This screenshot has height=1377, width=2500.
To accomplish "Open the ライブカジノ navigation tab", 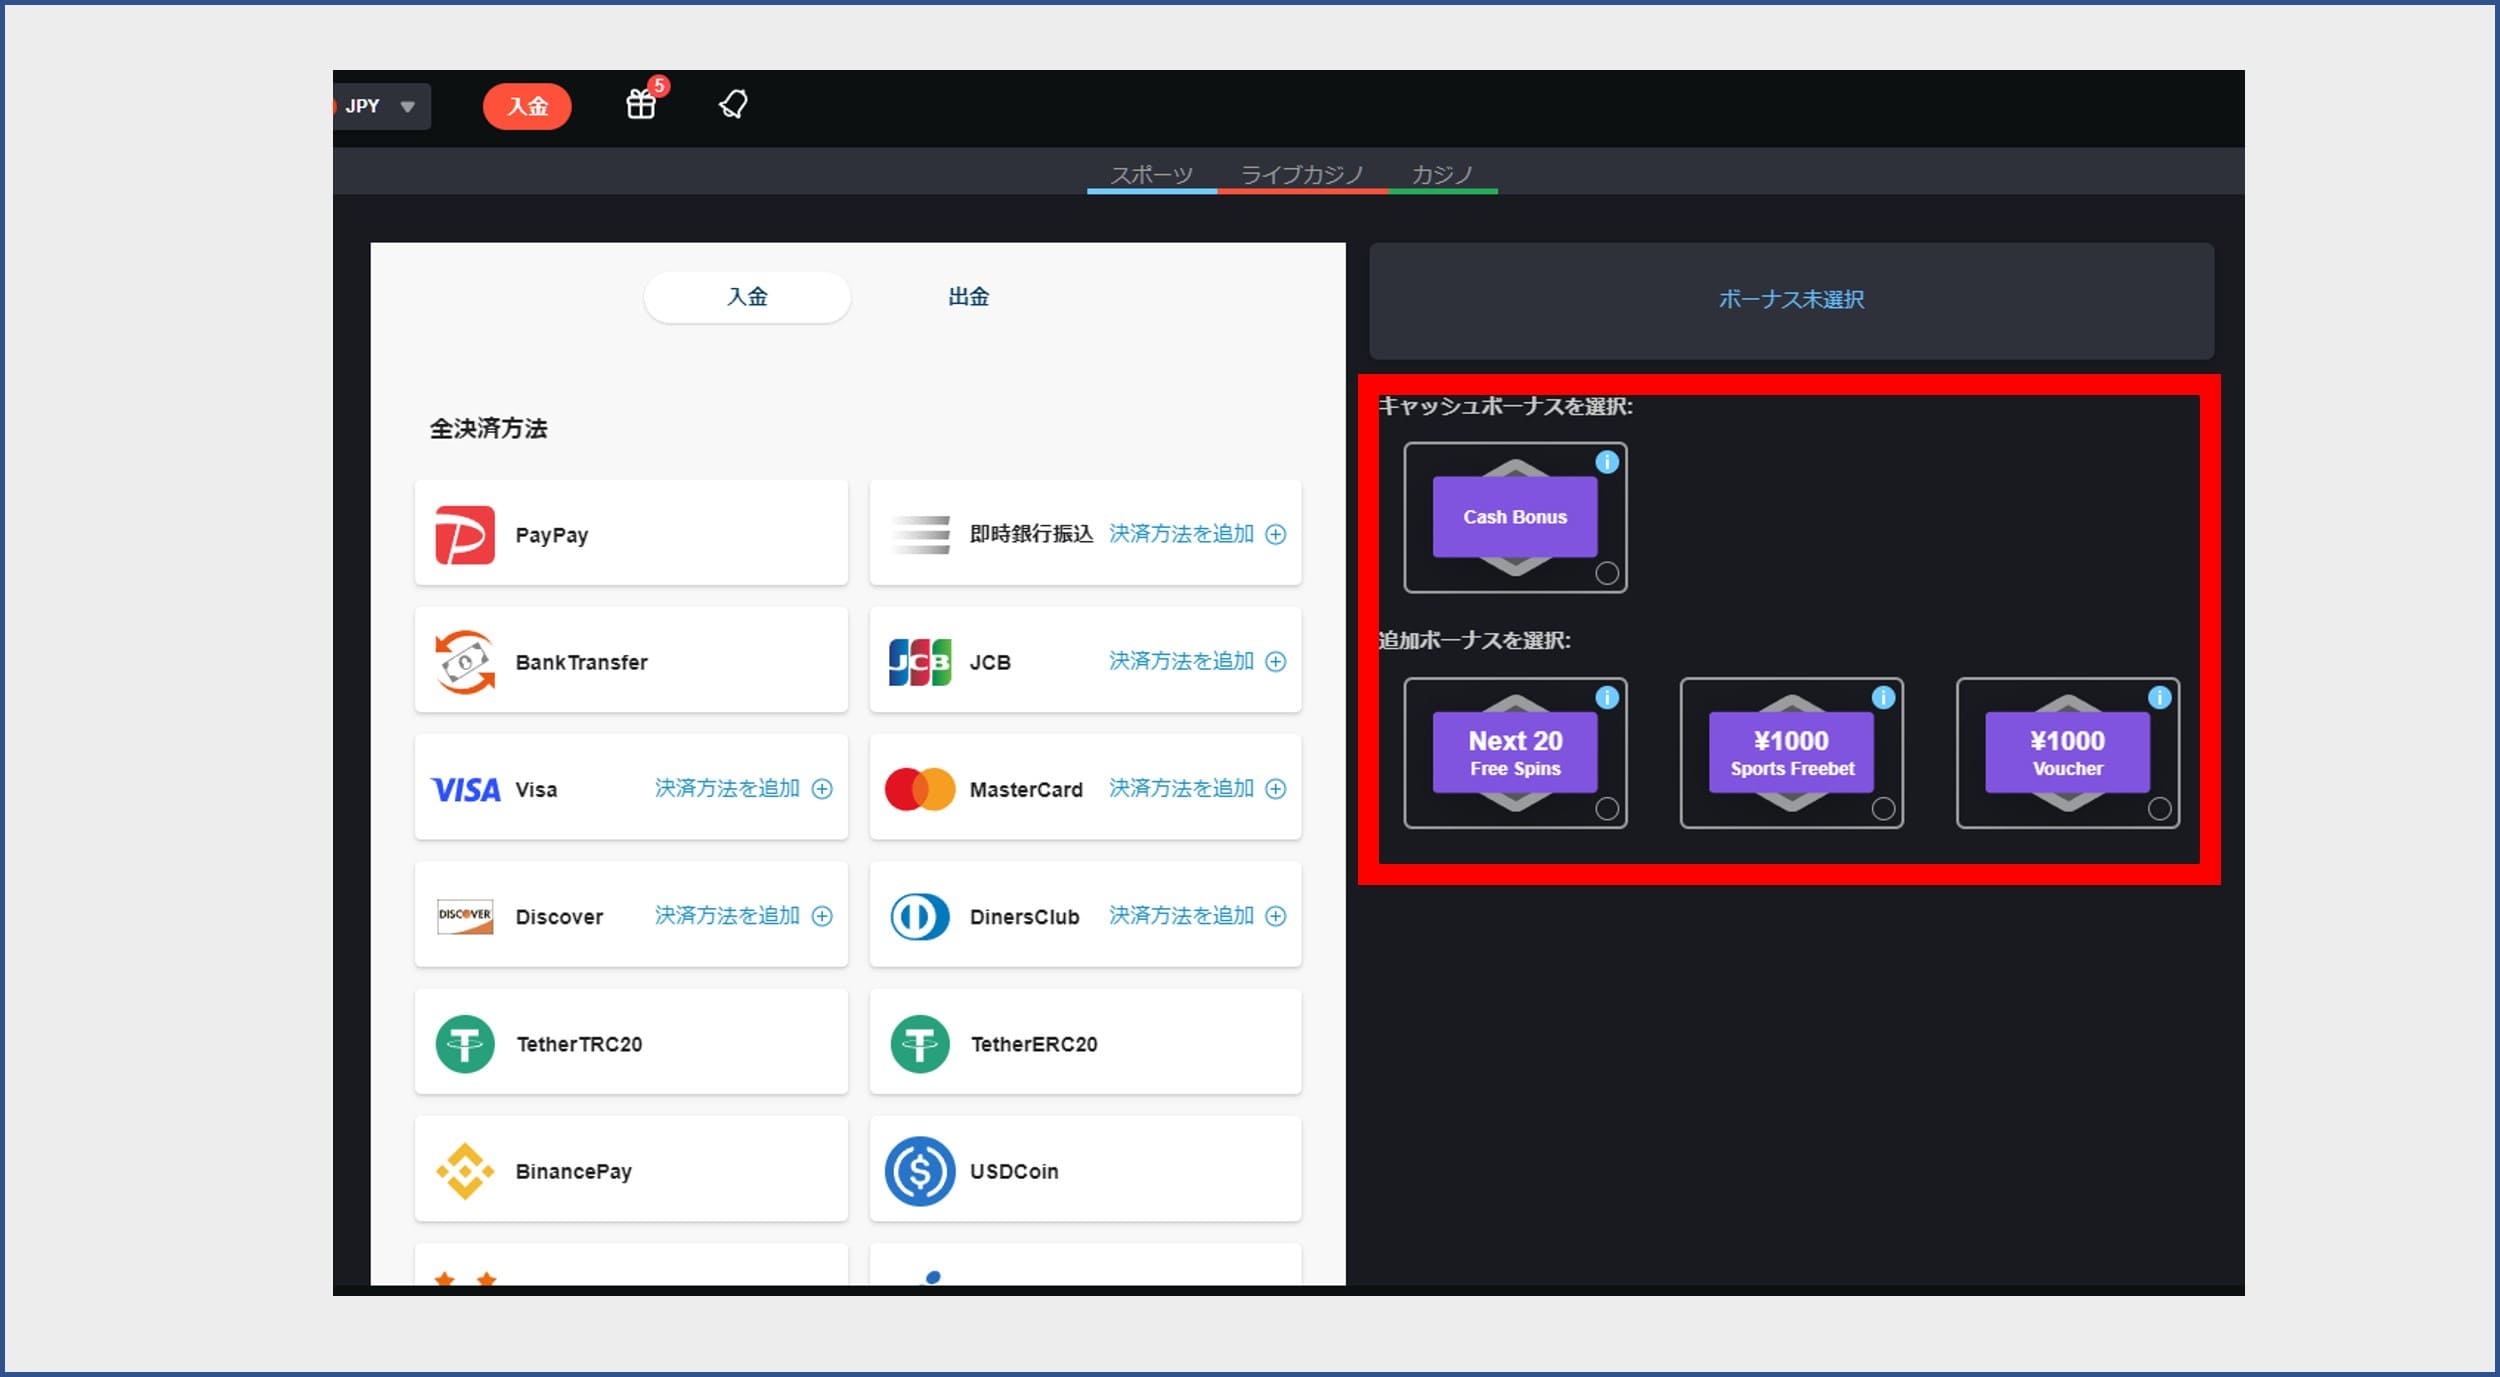I will coord(1301,175).
